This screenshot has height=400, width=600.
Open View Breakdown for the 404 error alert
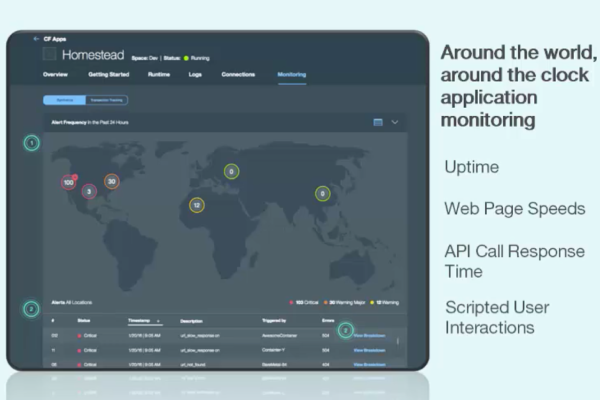point(369,364)
